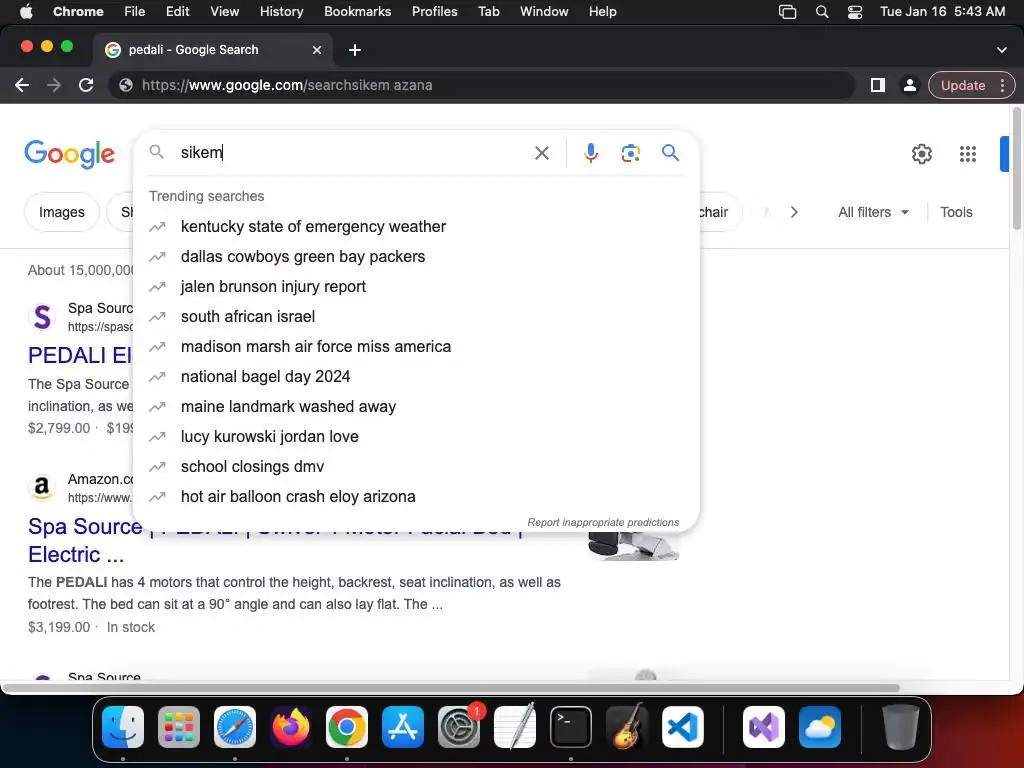This screenshot has height=768, width=1024.
Task: Open the Profiles menu
Action: [434, 12]
